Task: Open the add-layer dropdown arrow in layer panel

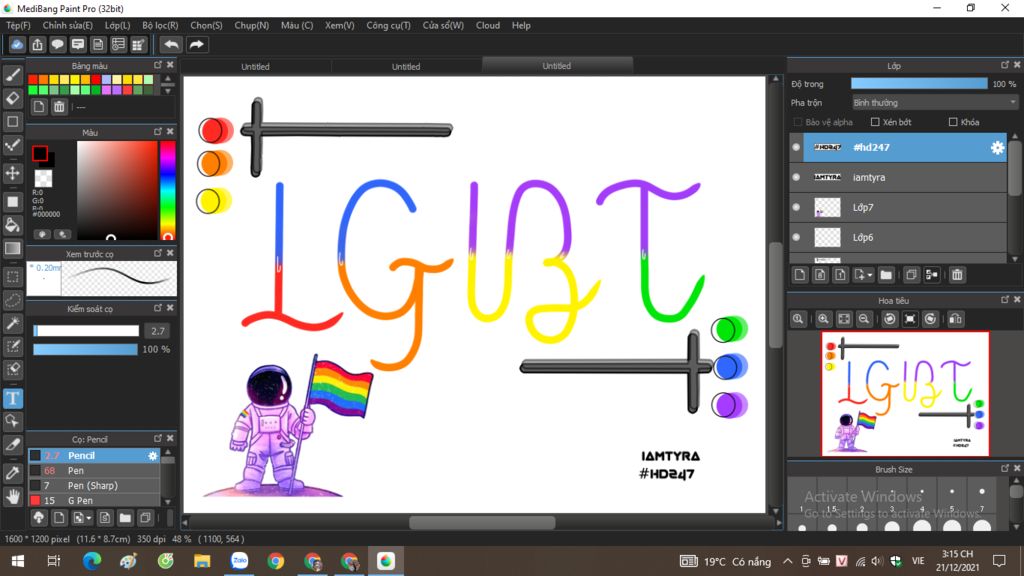Action: point(870,275)
